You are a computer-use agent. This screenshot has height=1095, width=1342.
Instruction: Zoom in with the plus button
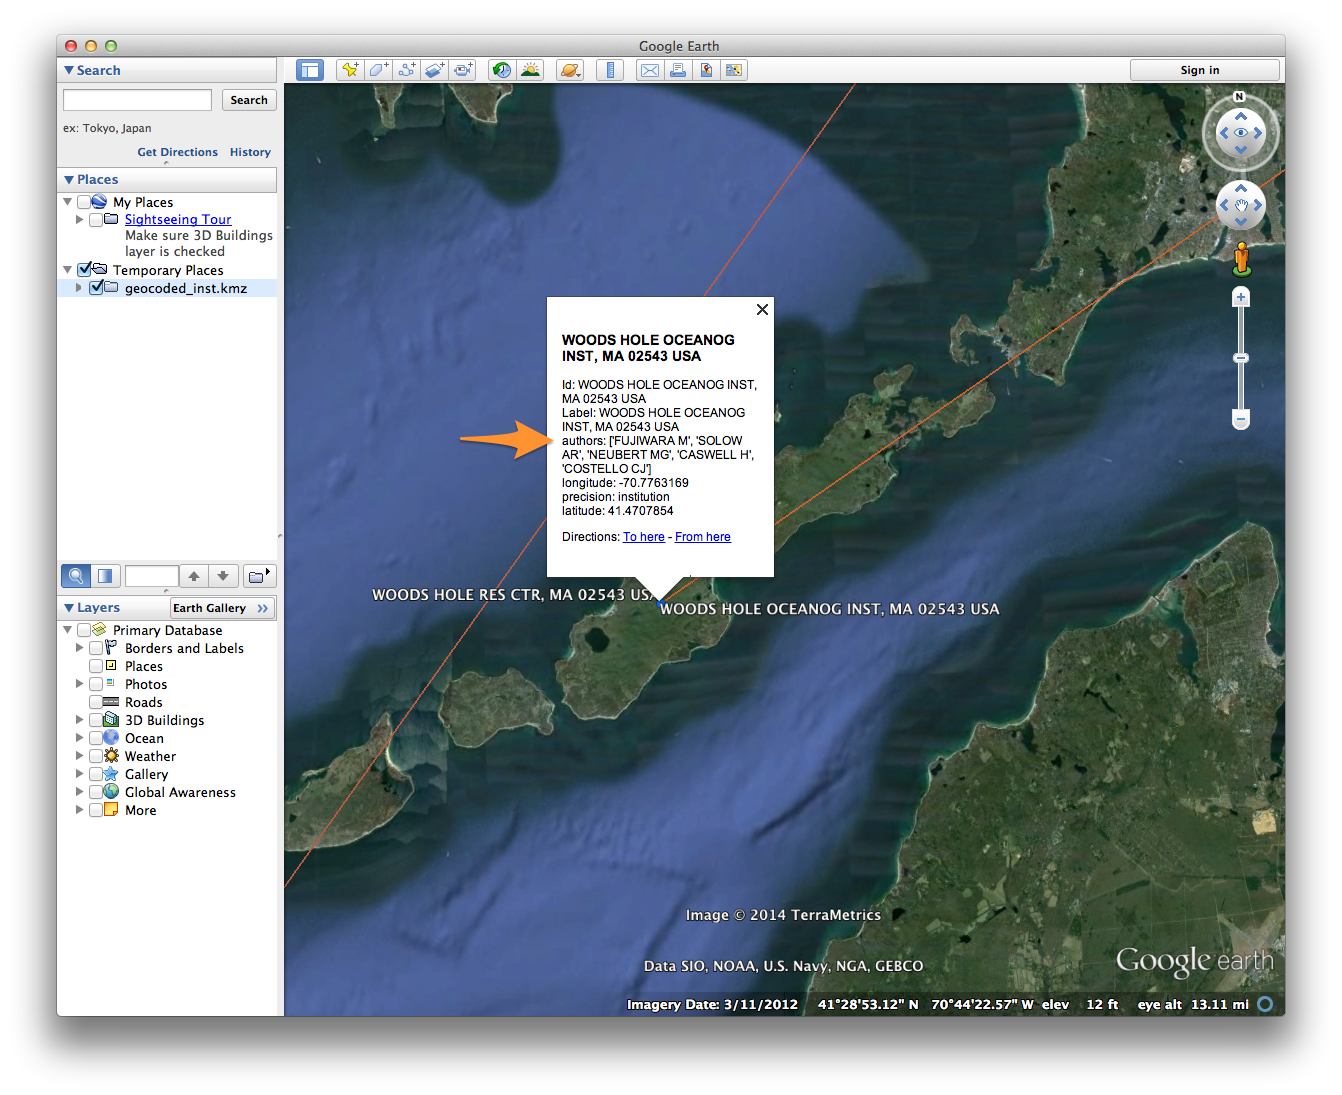[x=1241, y=297]
